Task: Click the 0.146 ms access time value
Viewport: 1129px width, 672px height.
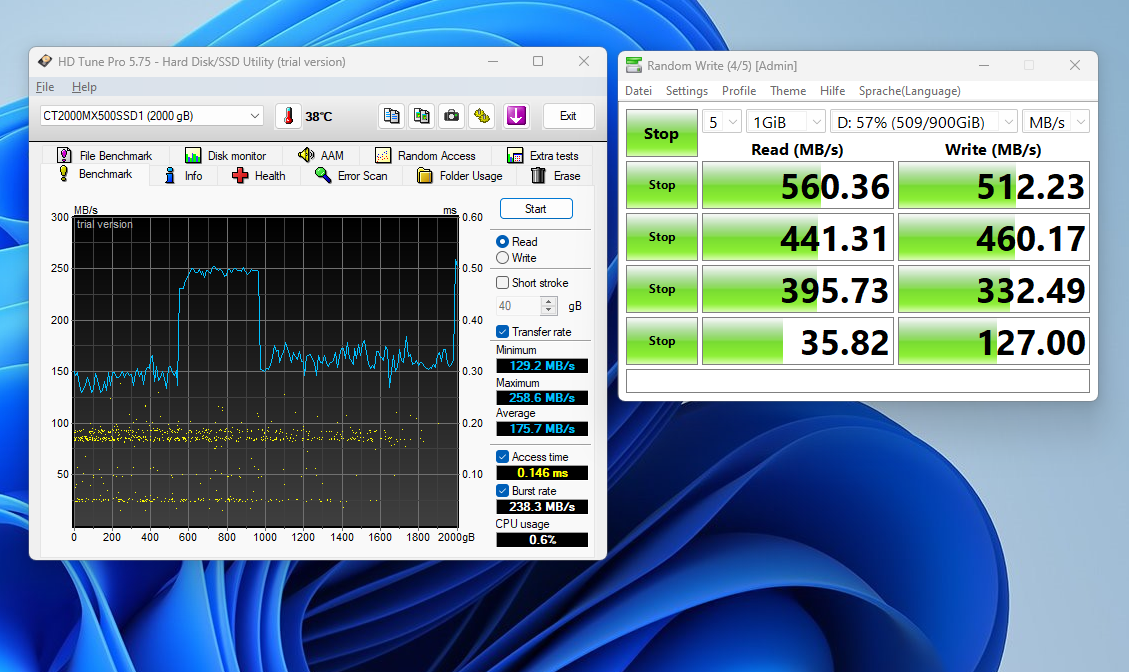Action: [542, 473]
